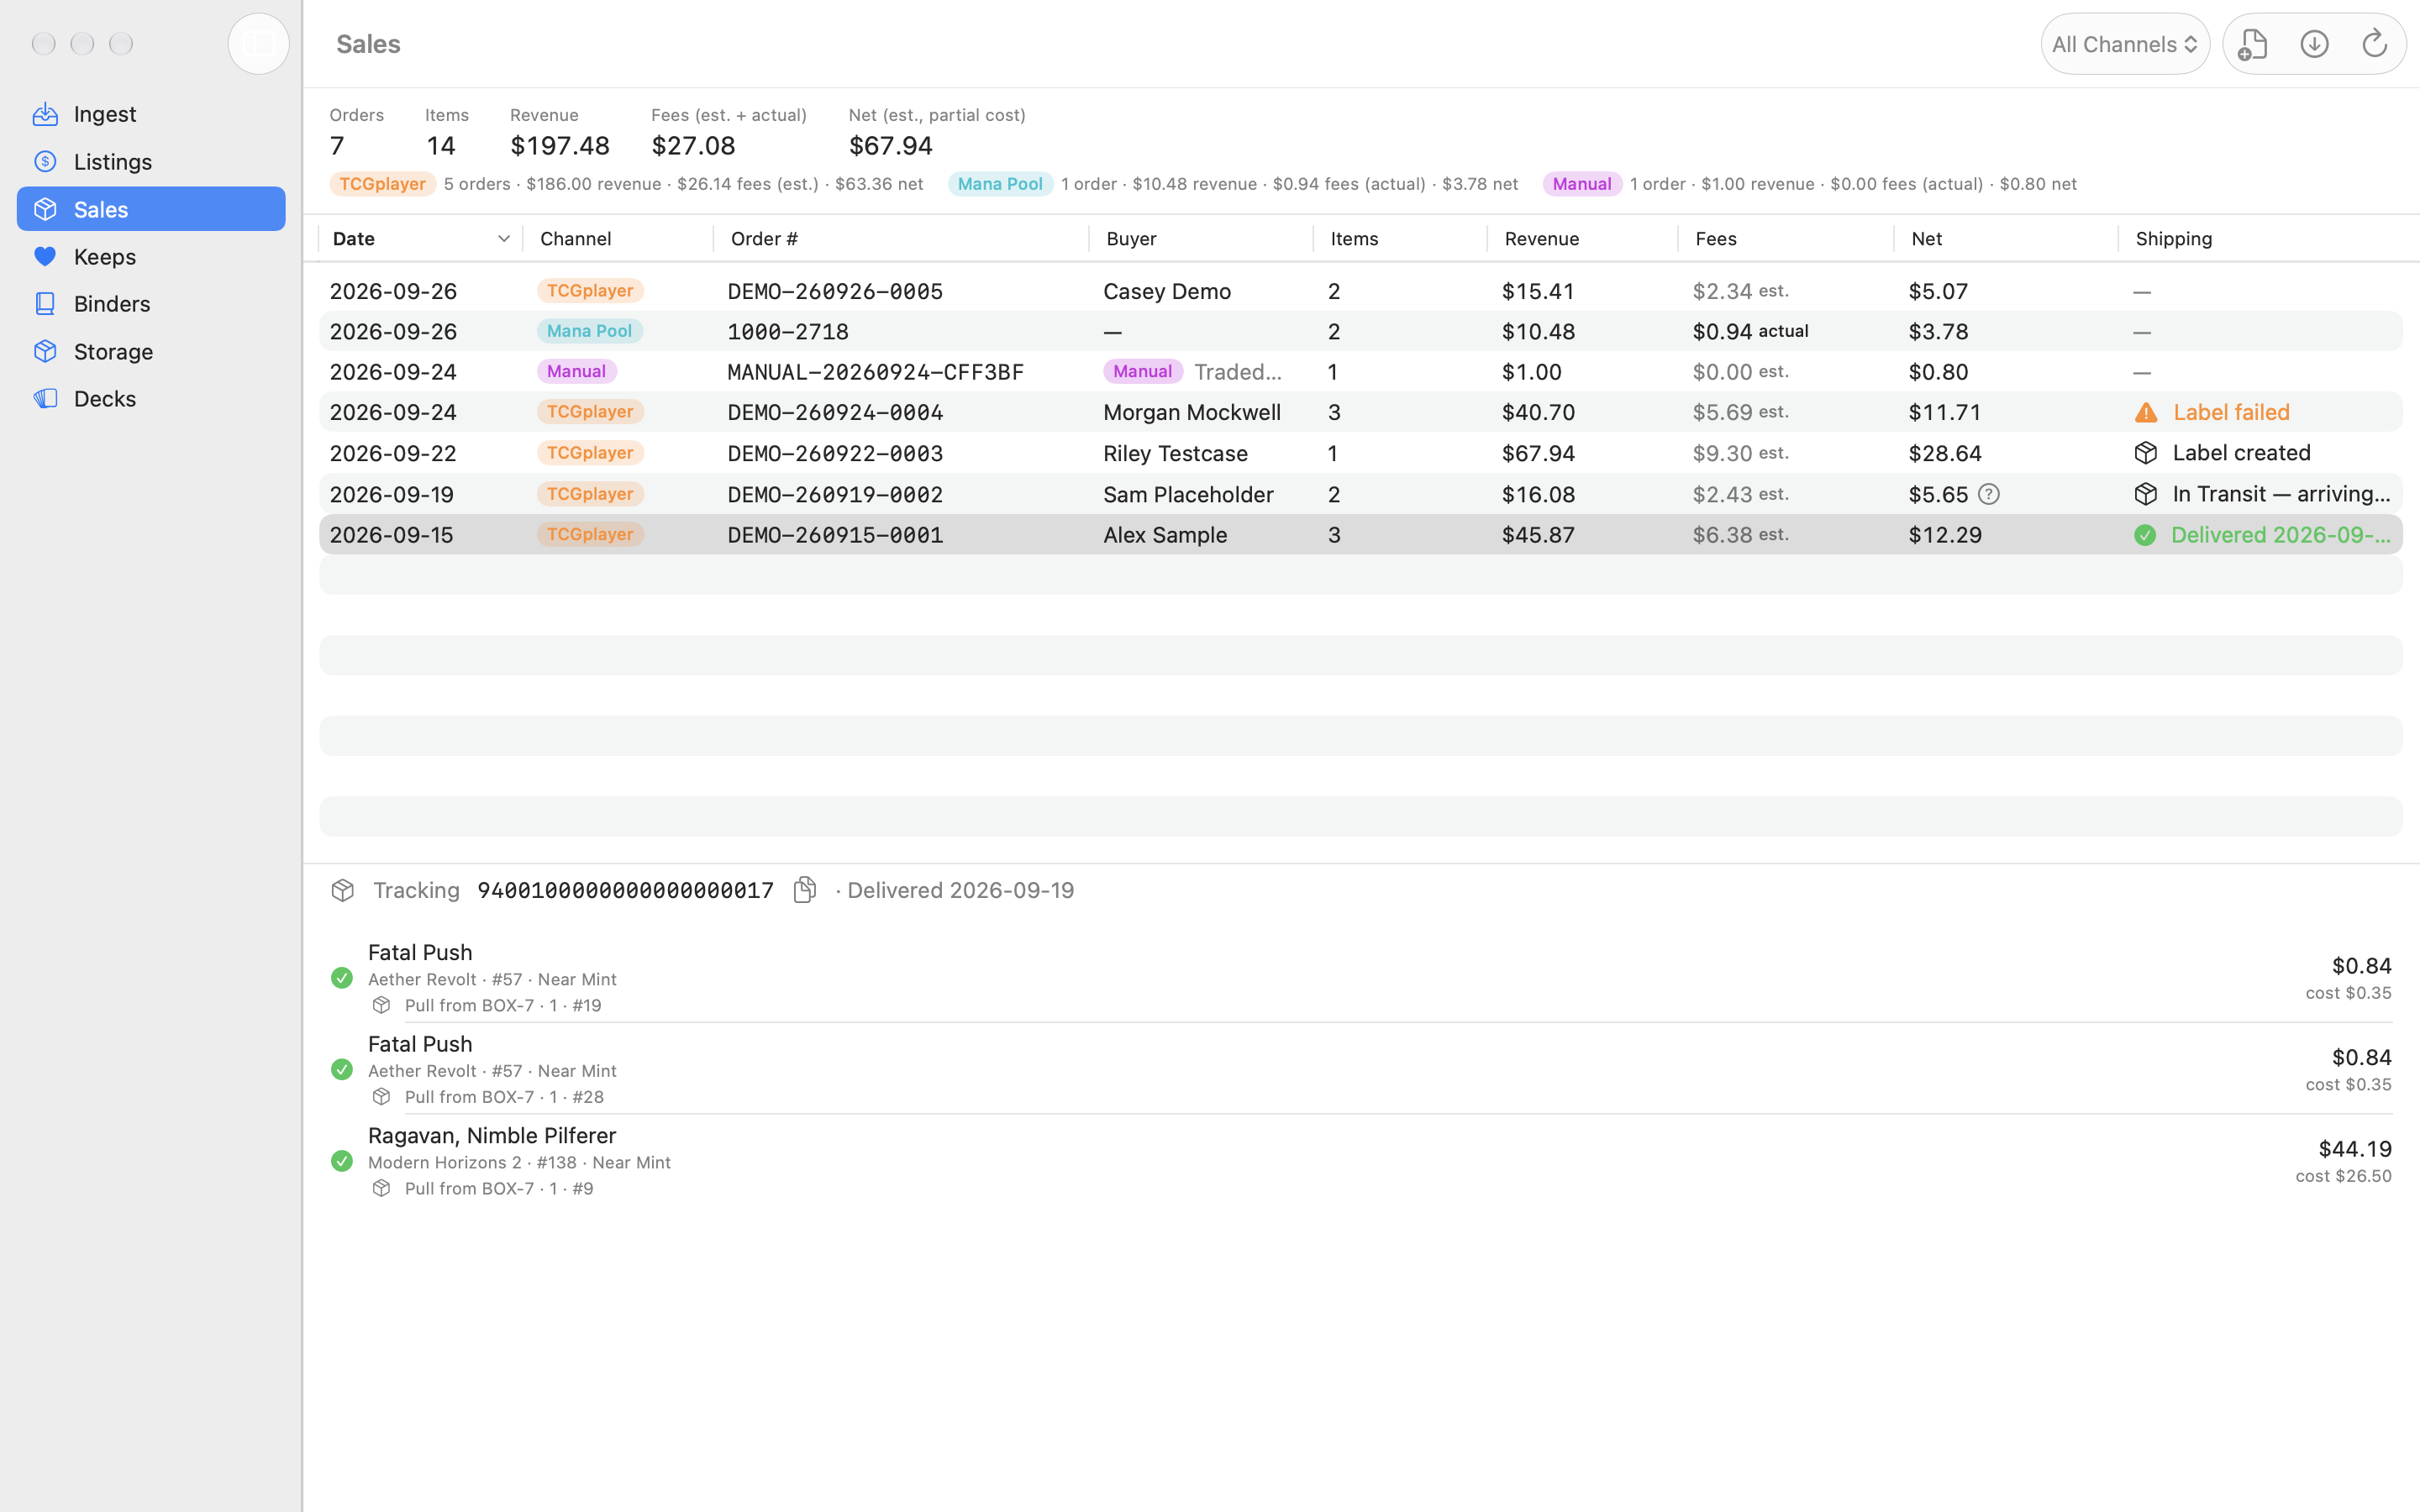Click the import file icon in toolbar

click(2252, 44)
